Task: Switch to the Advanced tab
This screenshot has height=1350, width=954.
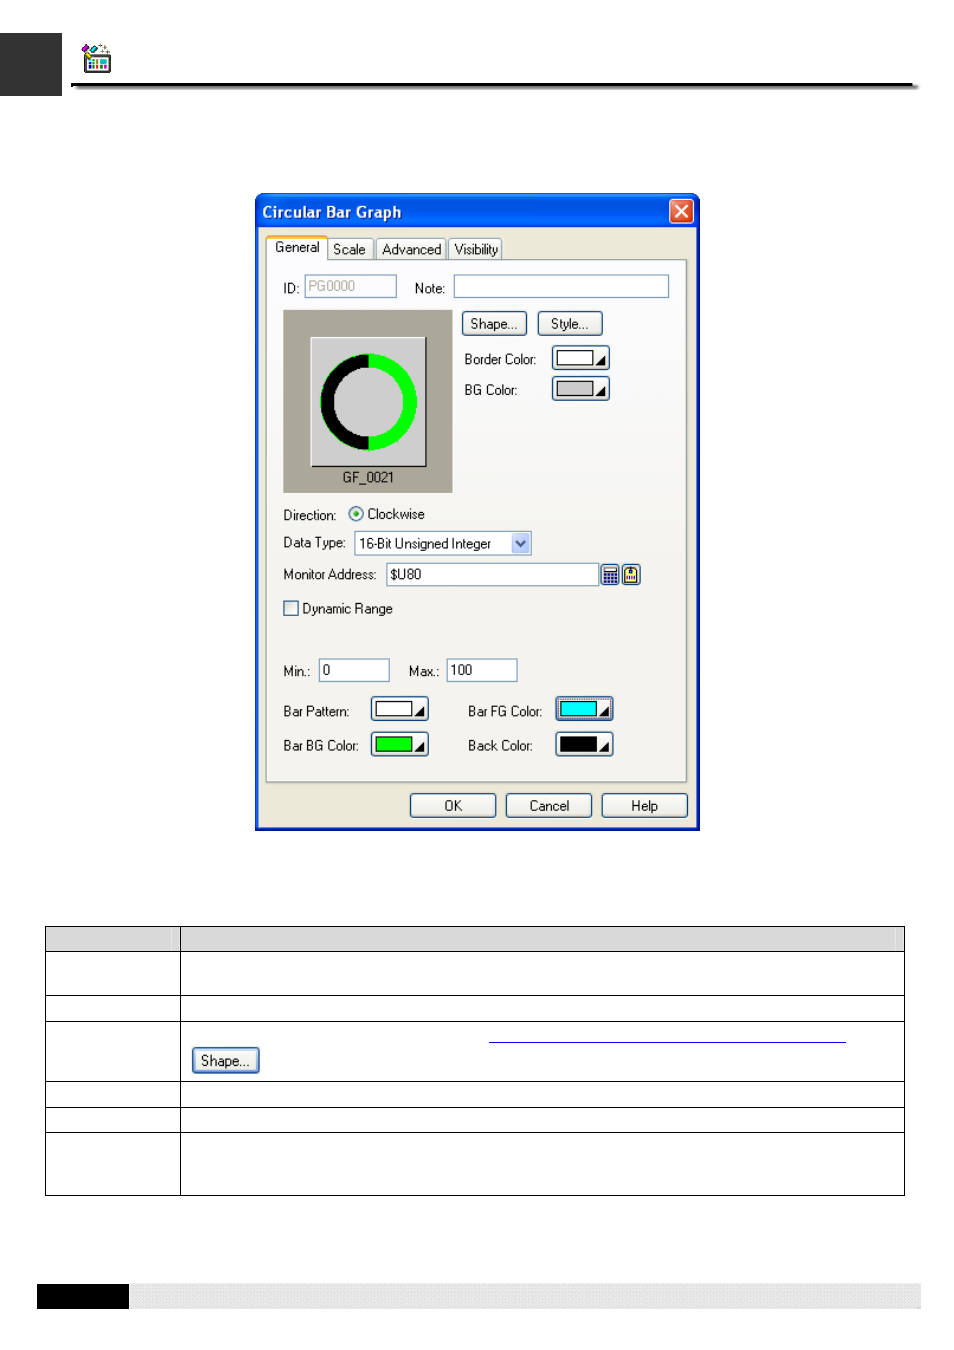Action: point(411,250)
